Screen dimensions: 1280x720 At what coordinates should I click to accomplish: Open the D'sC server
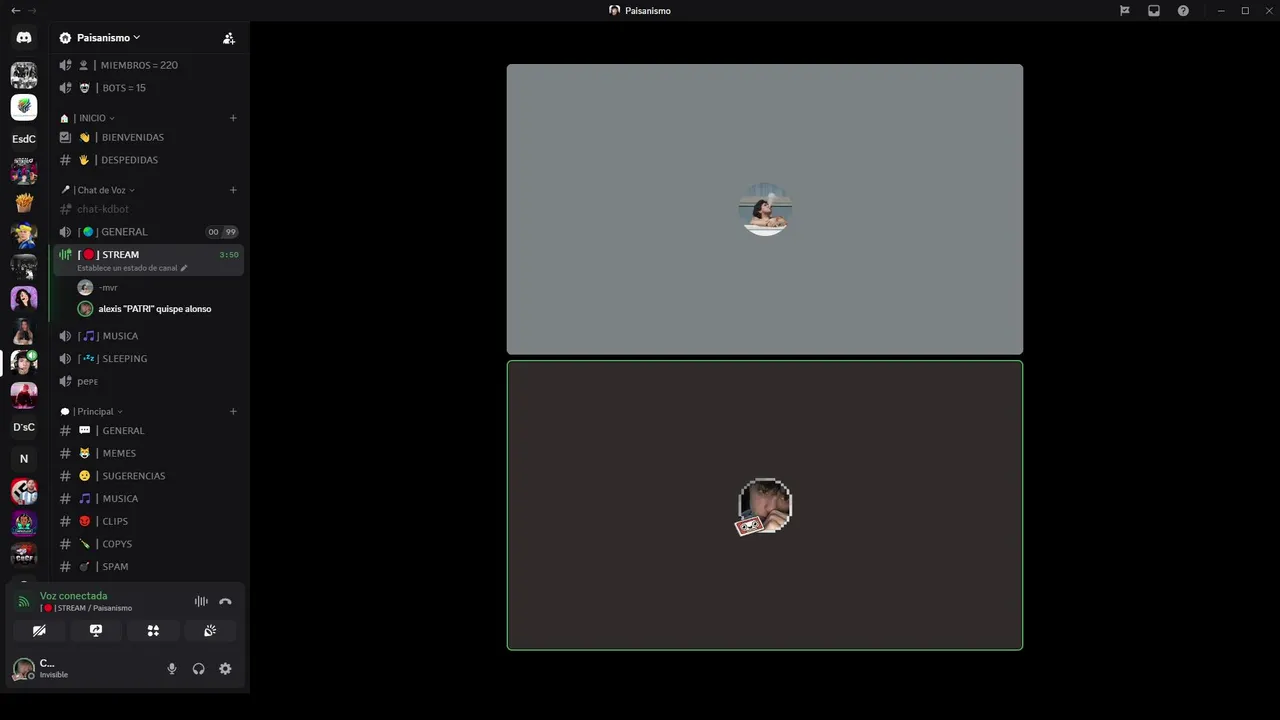[24, 427]
